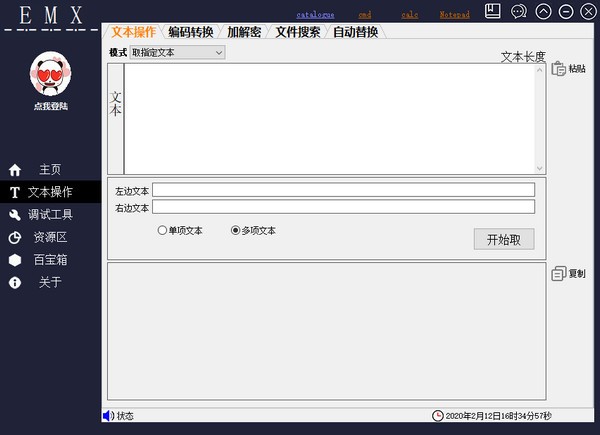Select the 单项文本 radio button
This screenshot has height=435, width=600.
[x=163, y=231]
